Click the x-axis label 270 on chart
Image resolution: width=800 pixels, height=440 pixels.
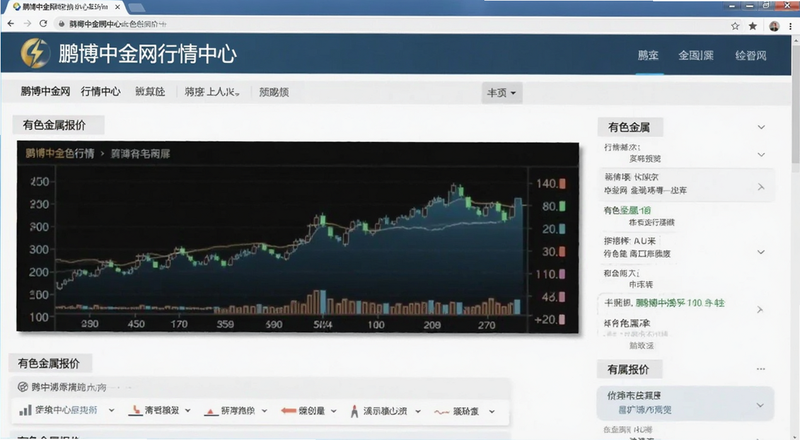pos(486,325)
